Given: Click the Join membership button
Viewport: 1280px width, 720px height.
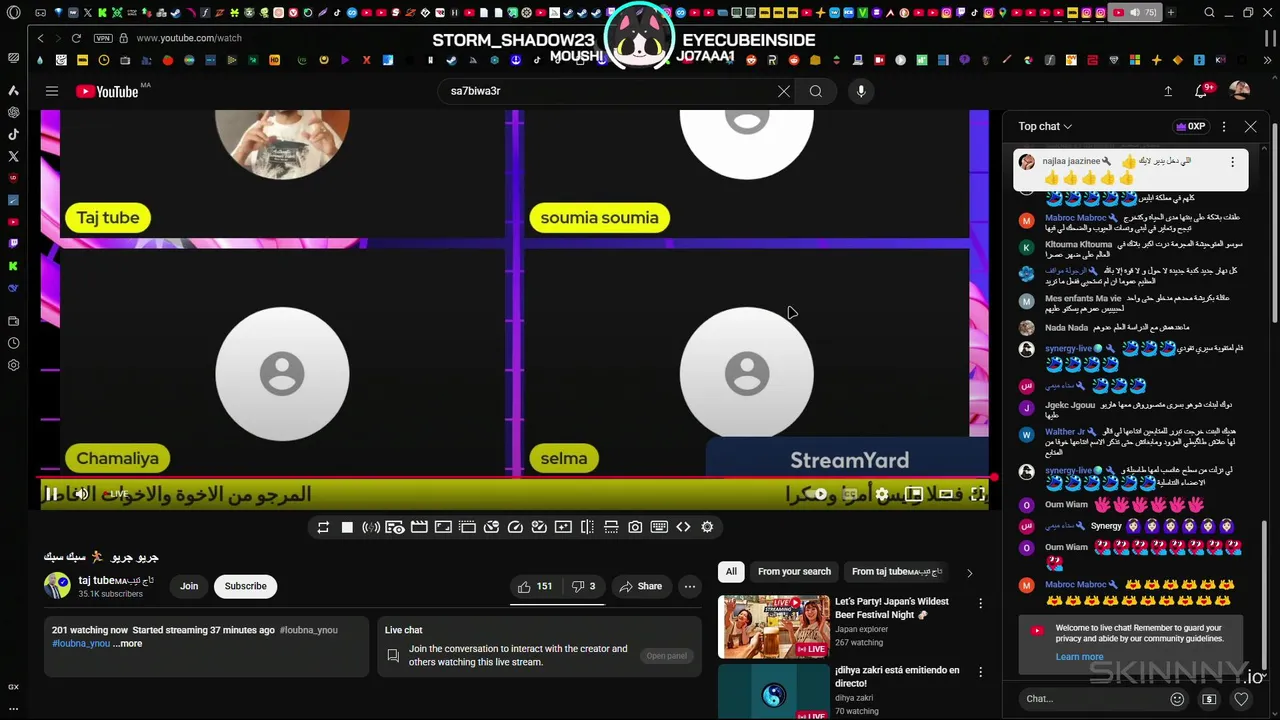Looking at the screenshot, I should click(x=189, y=586).
